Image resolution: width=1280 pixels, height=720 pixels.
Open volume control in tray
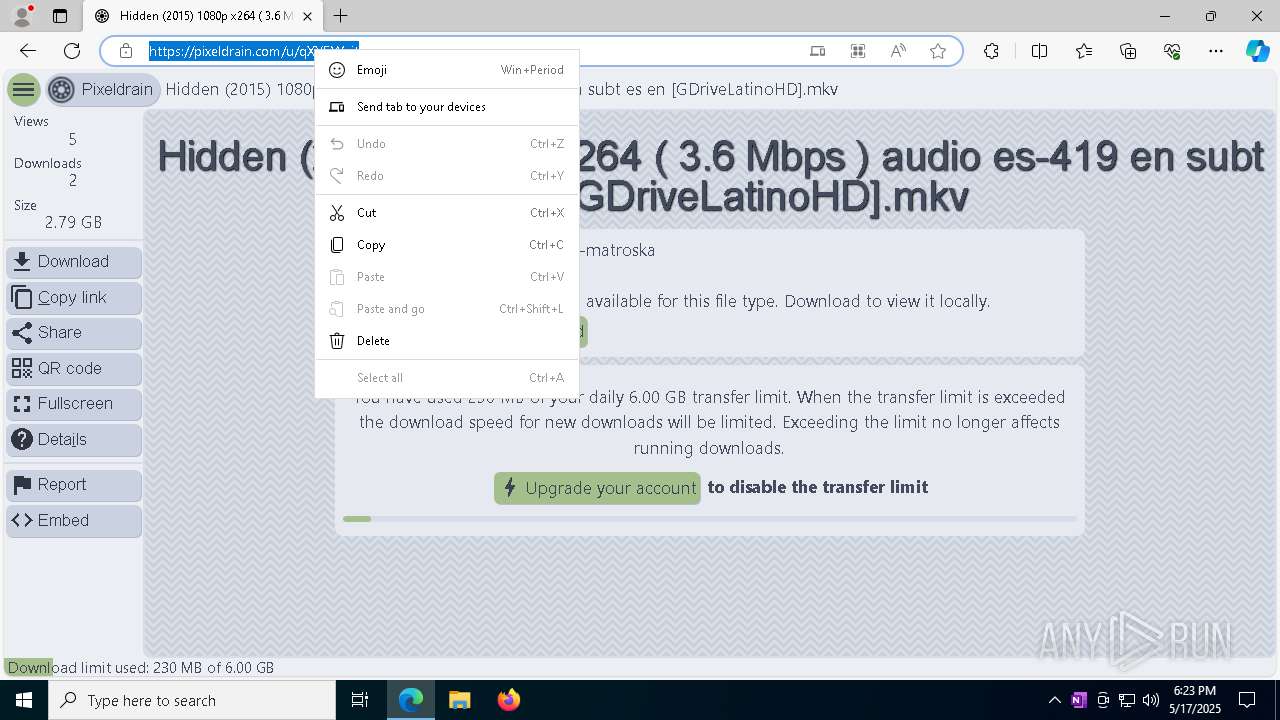coord(1151,700)
